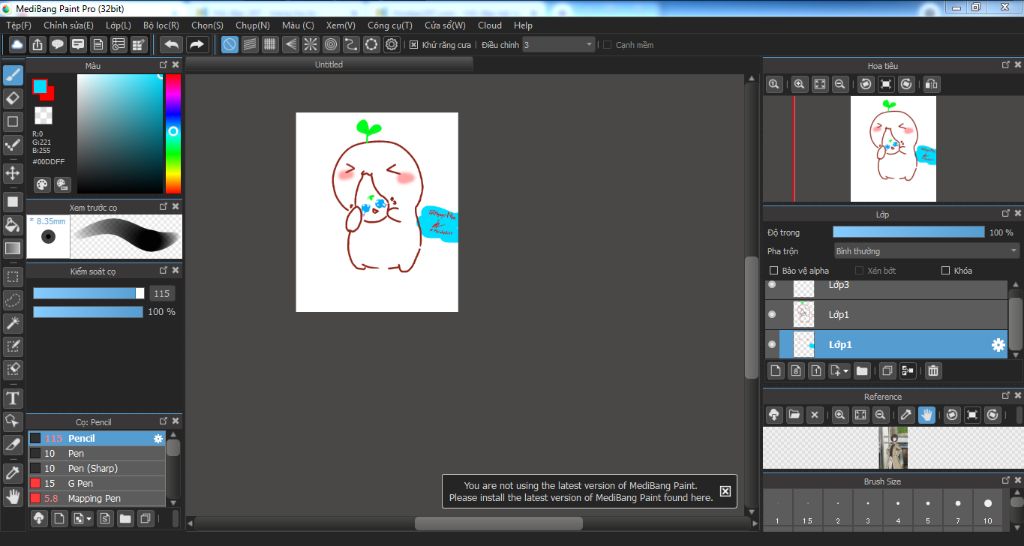Open snap settings gear icon

click(392, 44)
